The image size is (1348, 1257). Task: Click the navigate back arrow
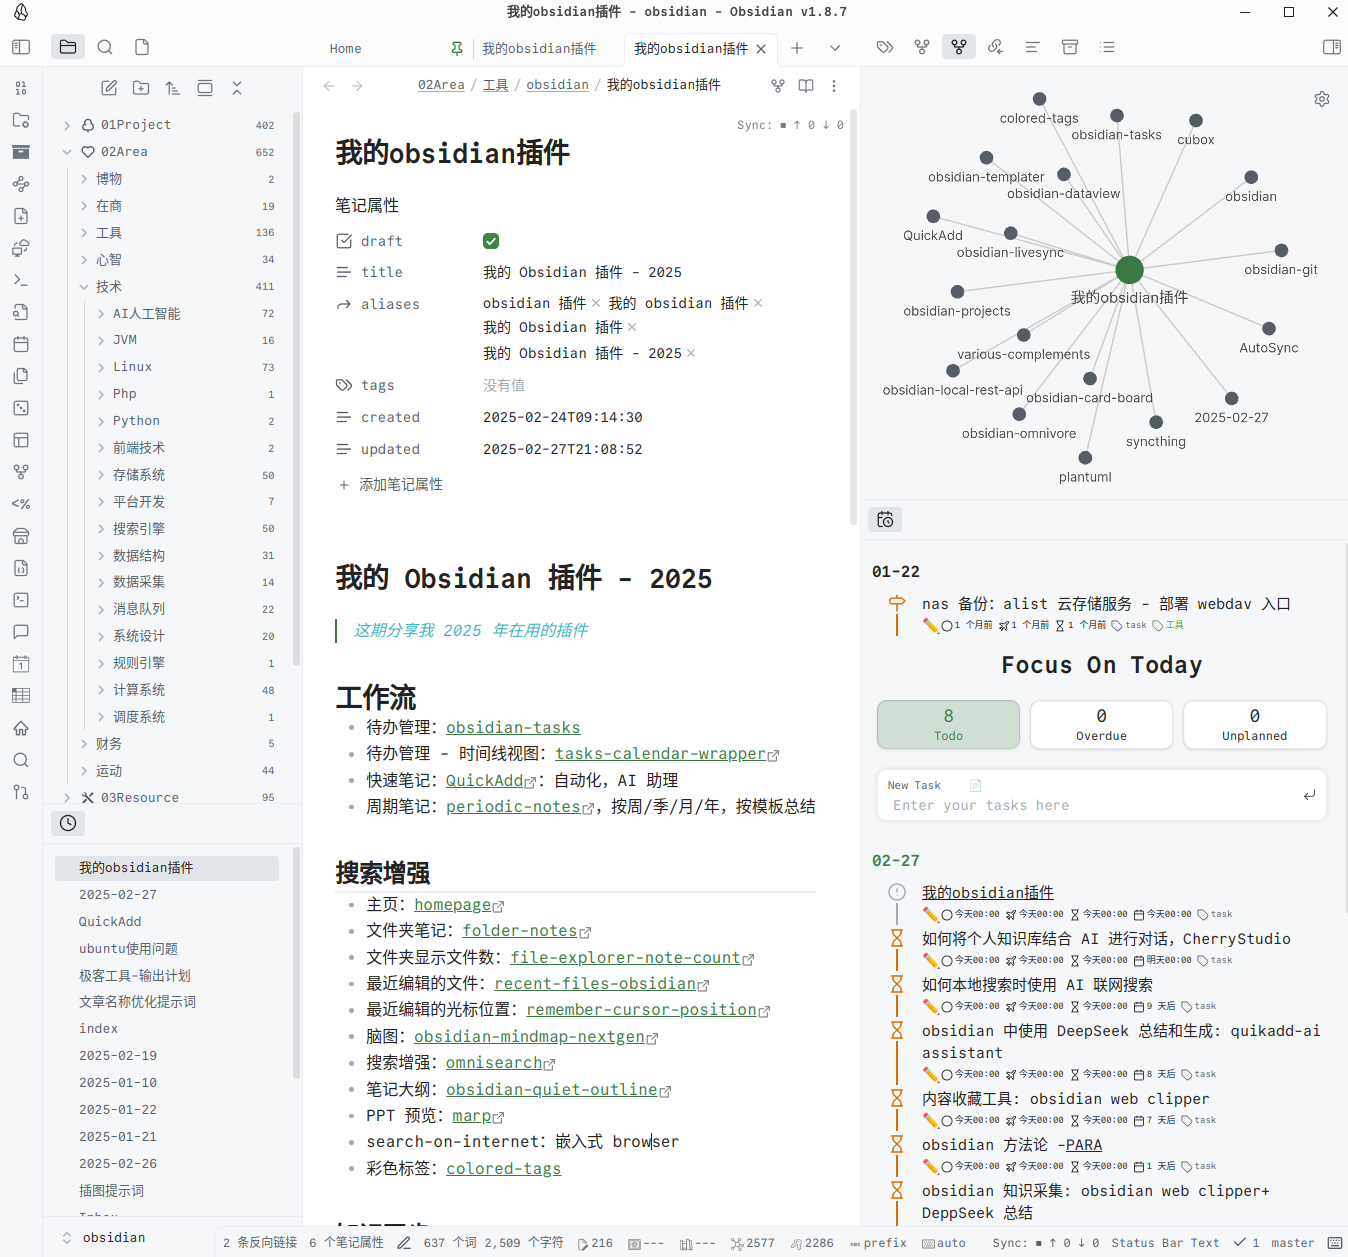(x=329, y=86)
